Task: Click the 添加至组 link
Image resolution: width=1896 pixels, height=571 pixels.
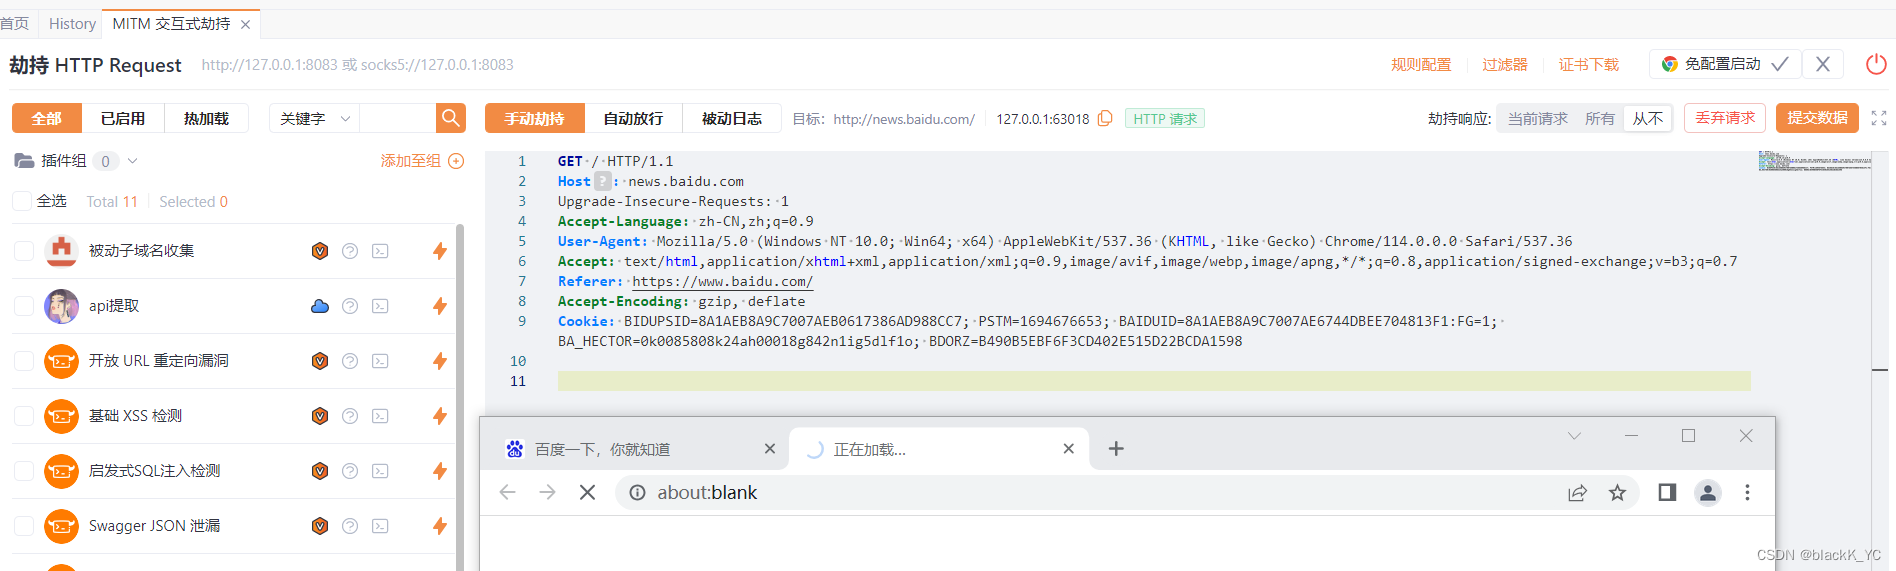Action: pyautogui.click(x=410, y=161)
